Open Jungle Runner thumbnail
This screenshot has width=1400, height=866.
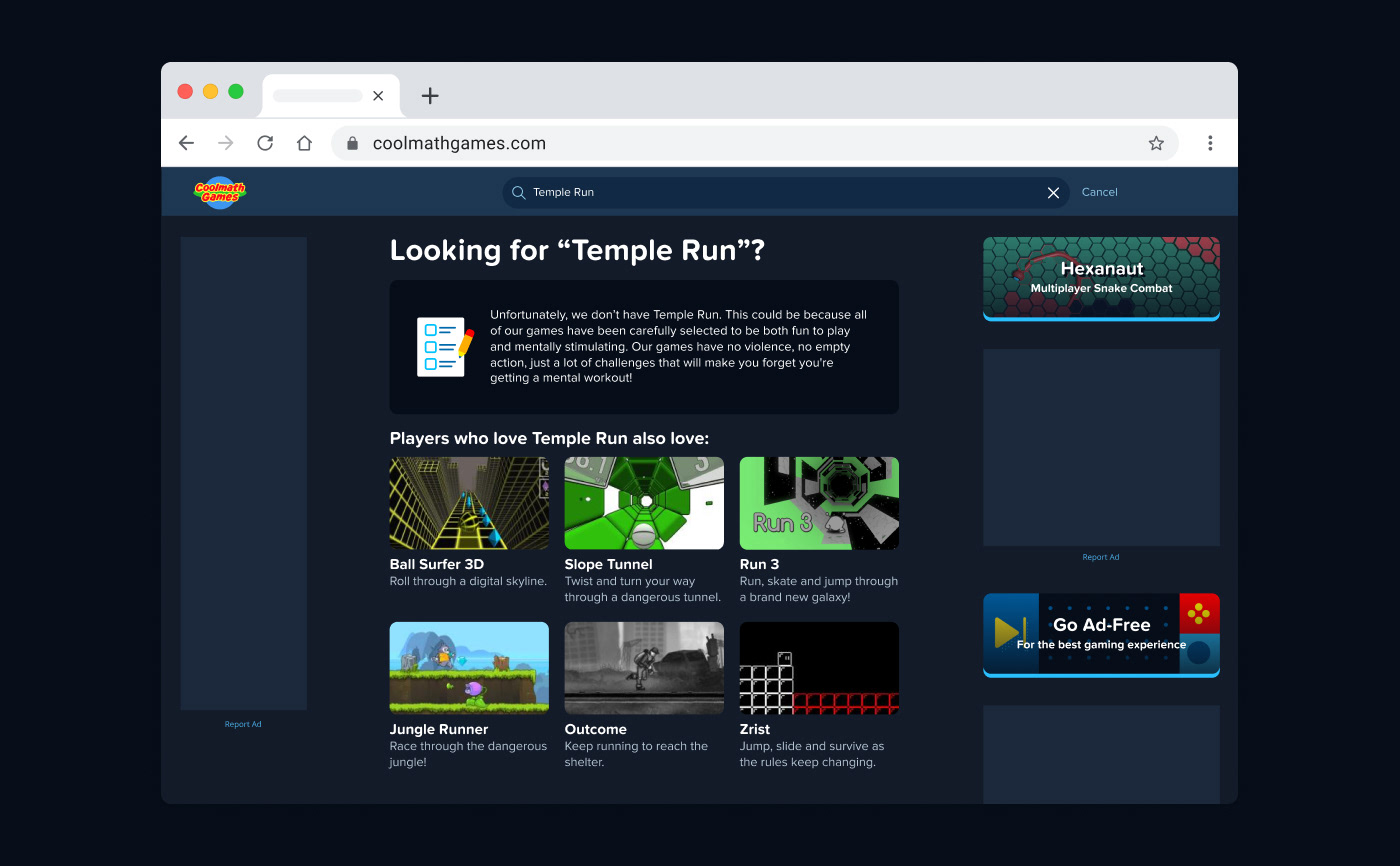pos(469,668)
